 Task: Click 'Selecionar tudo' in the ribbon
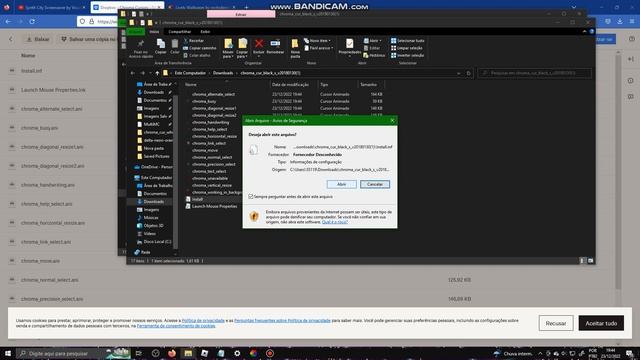(x=407, y=41)
